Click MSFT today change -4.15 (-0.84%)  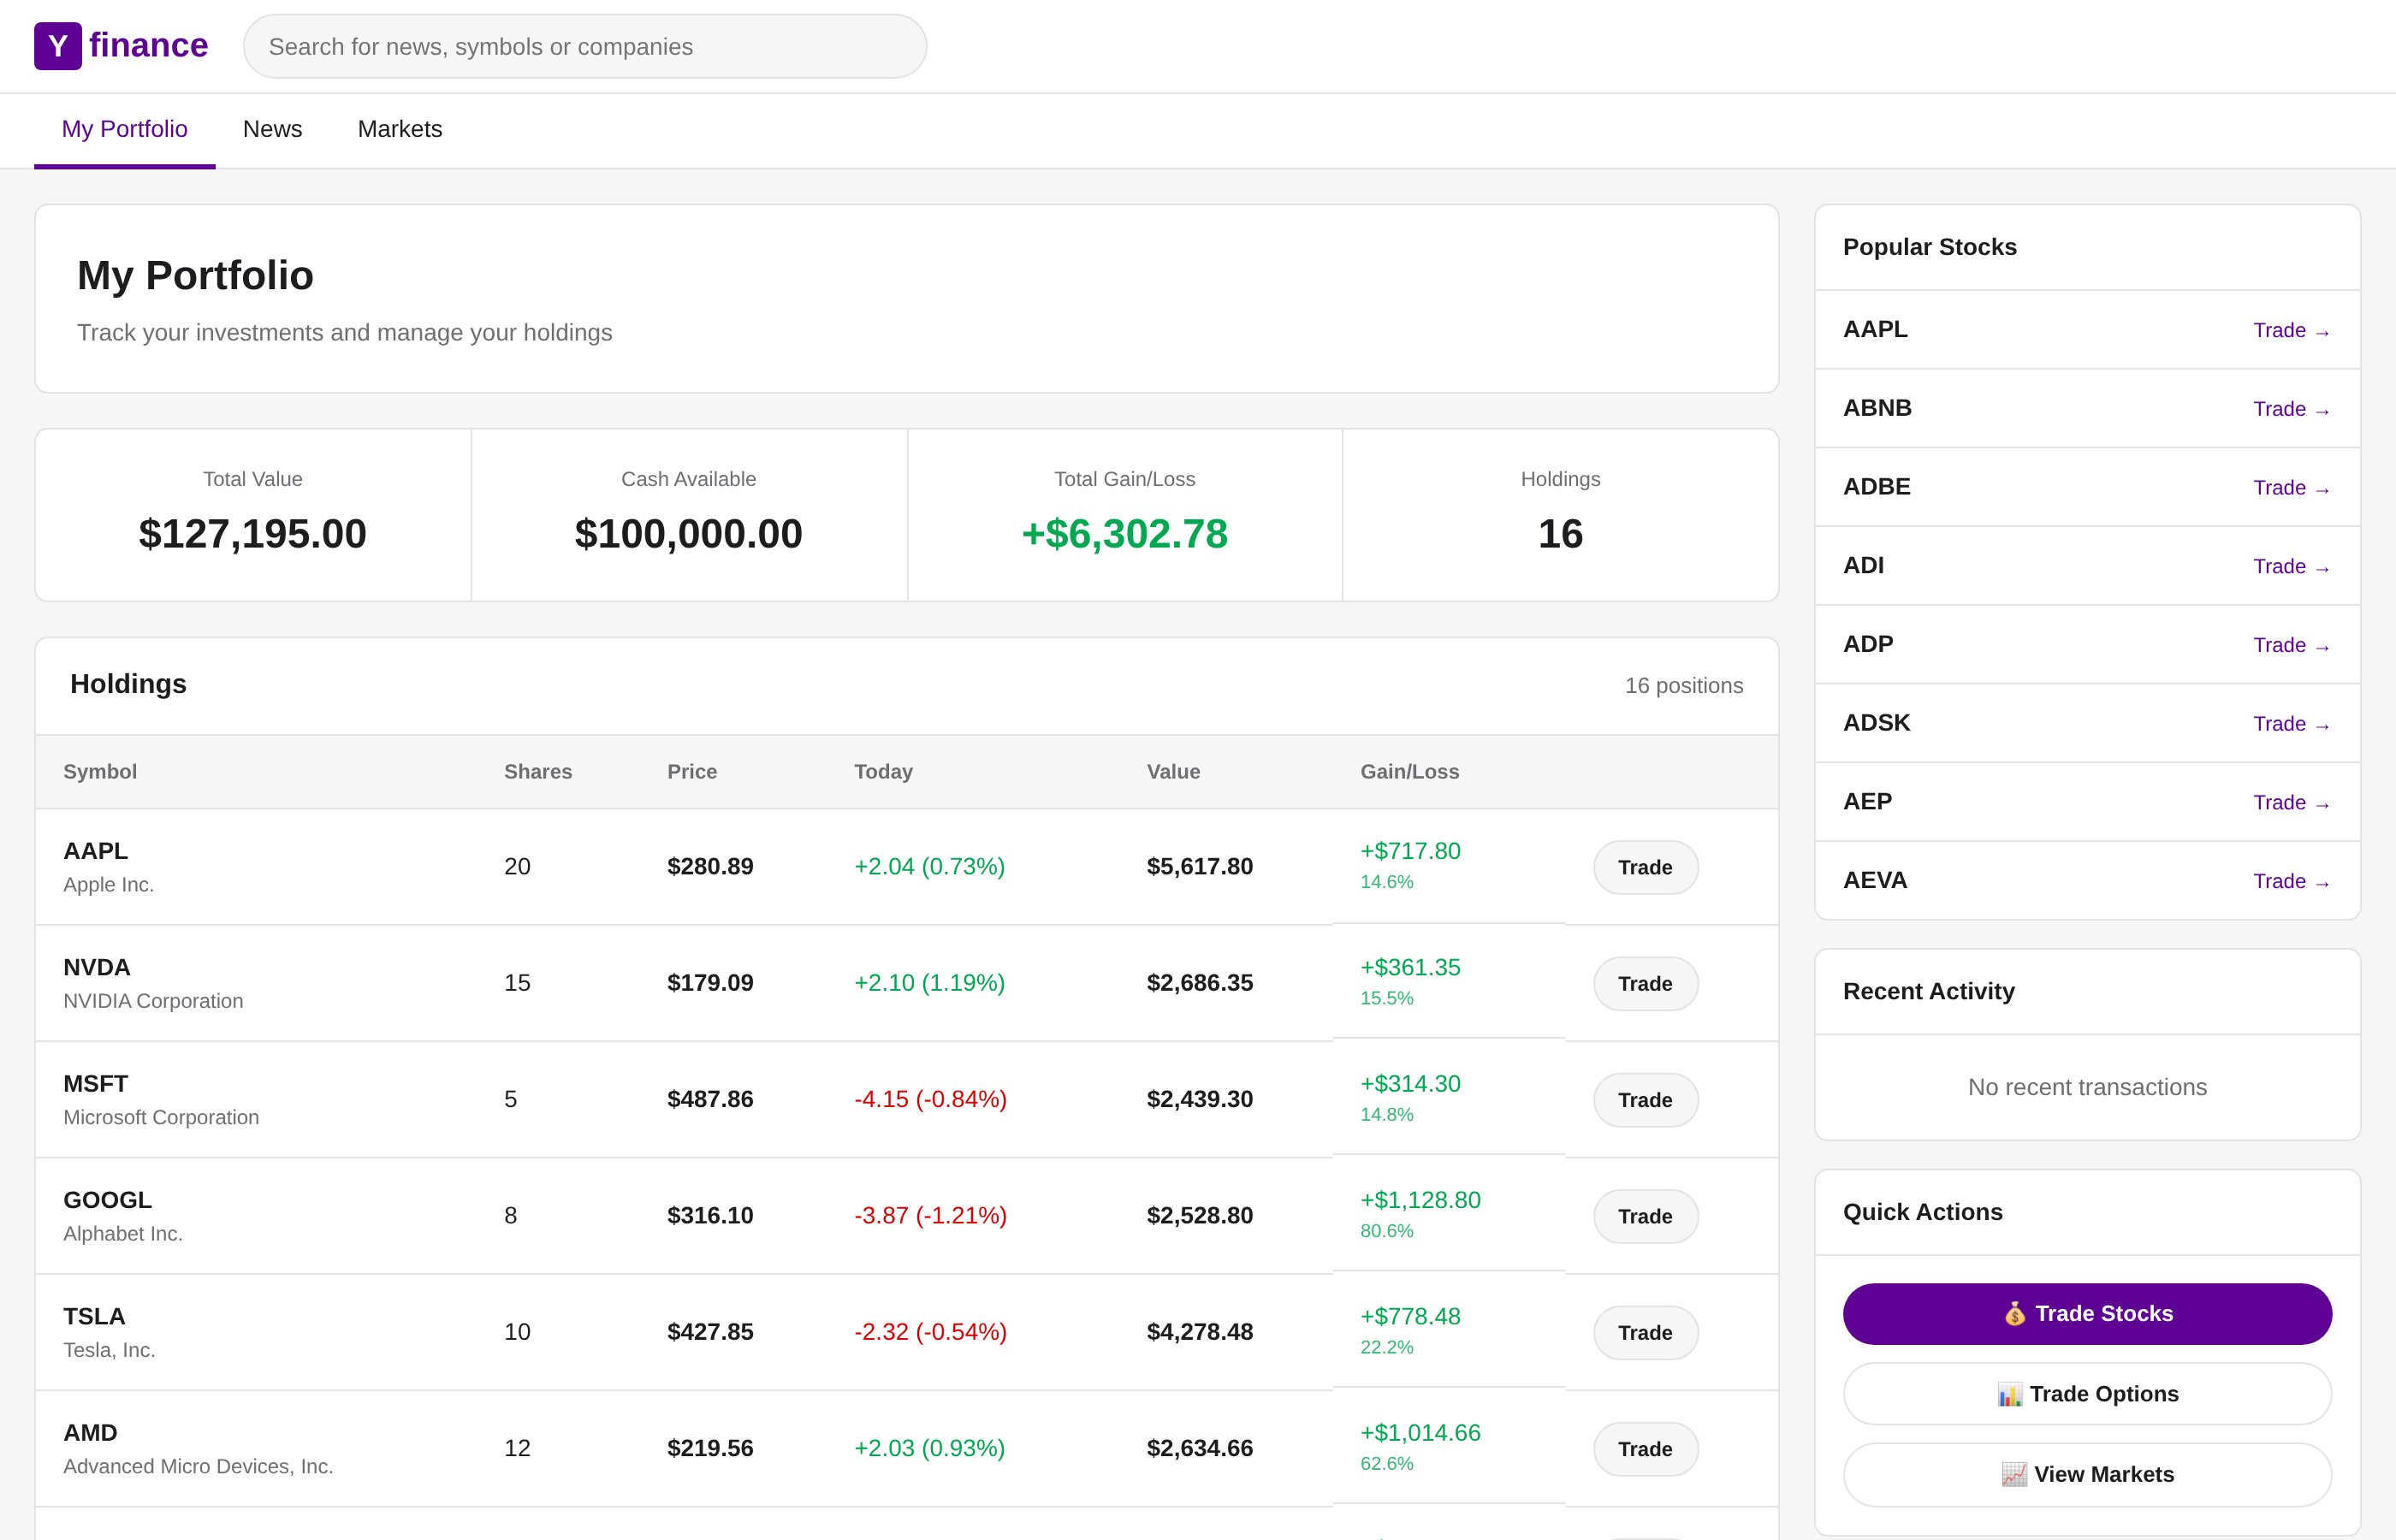[930, 1099]
